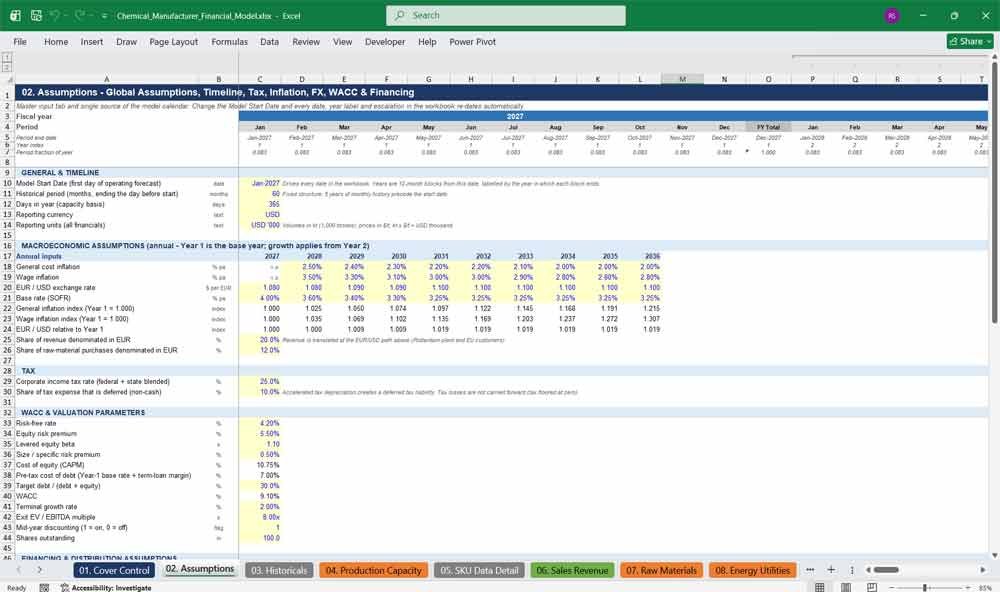Open the 03. Historicals sheet
The width and height of the screenshot is (1000, 592).
(x=279, y=570)
